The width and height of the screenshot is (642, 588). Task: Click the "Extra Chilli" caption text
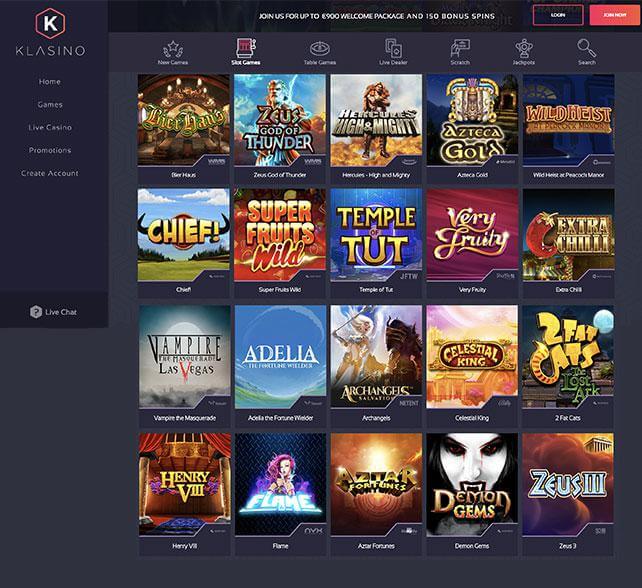point(569,289)
